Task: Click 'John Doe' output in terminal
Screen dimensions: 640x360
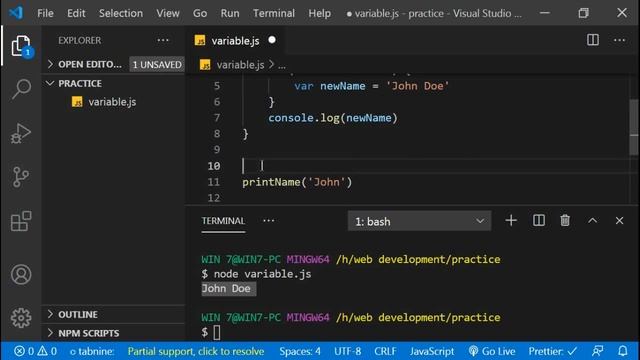Action: pos(226,289)
